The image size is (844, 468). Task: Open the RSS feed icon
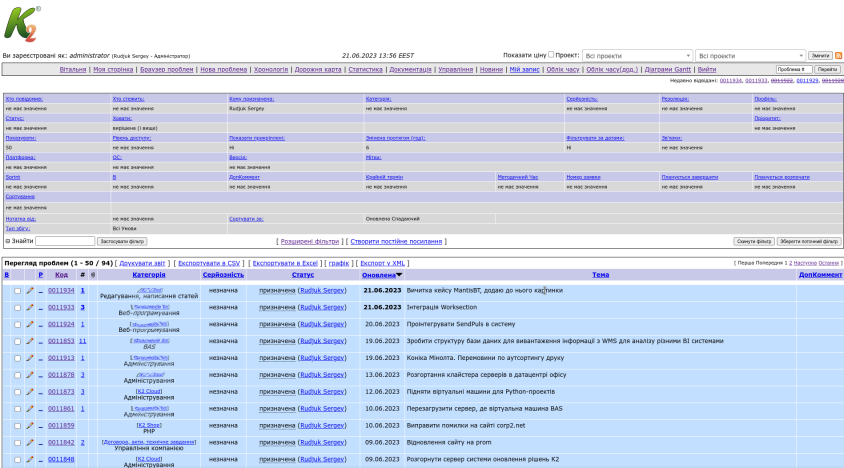(x=838, y=55)
